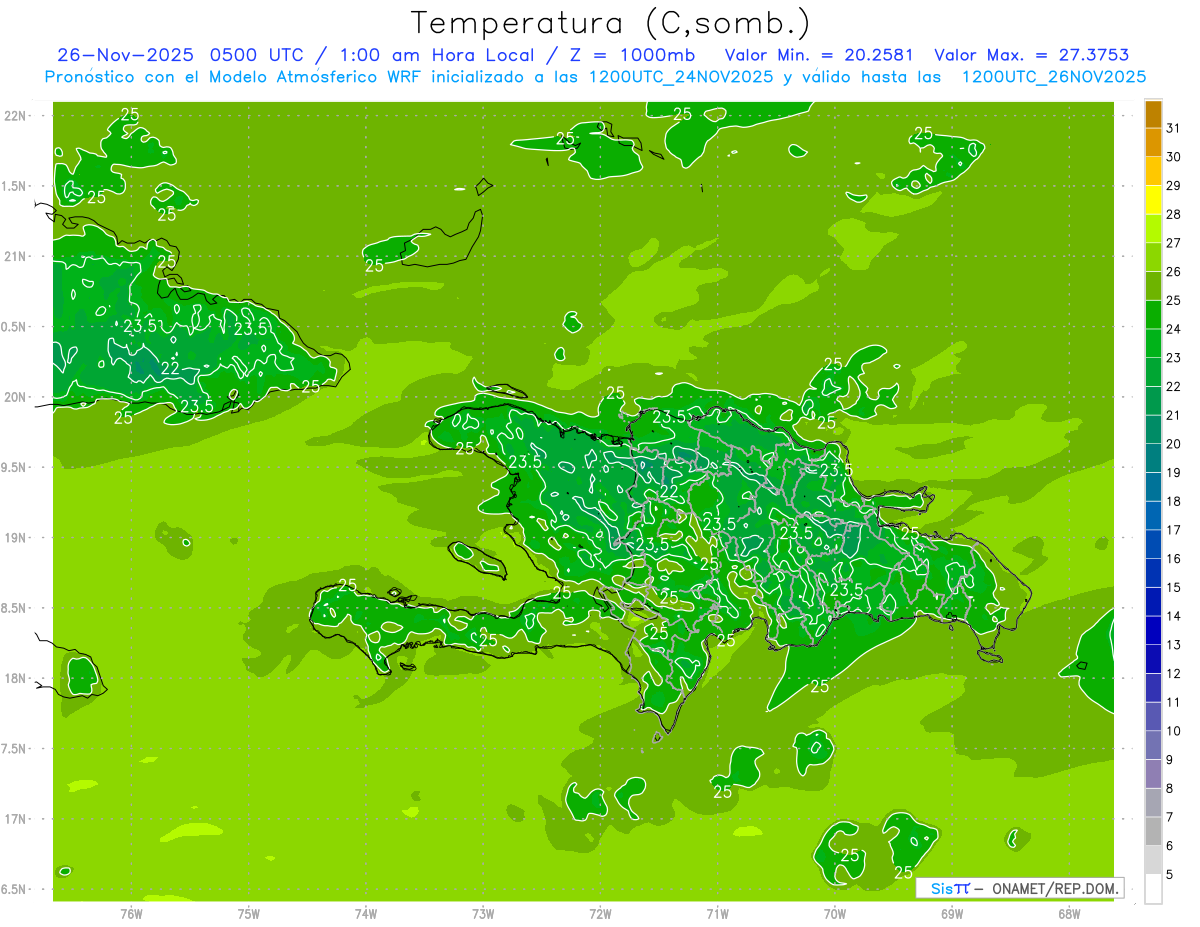The image size is (1200, 927).
Task: Click the 73W longitude axis label
Action: [x=483, y=913]
